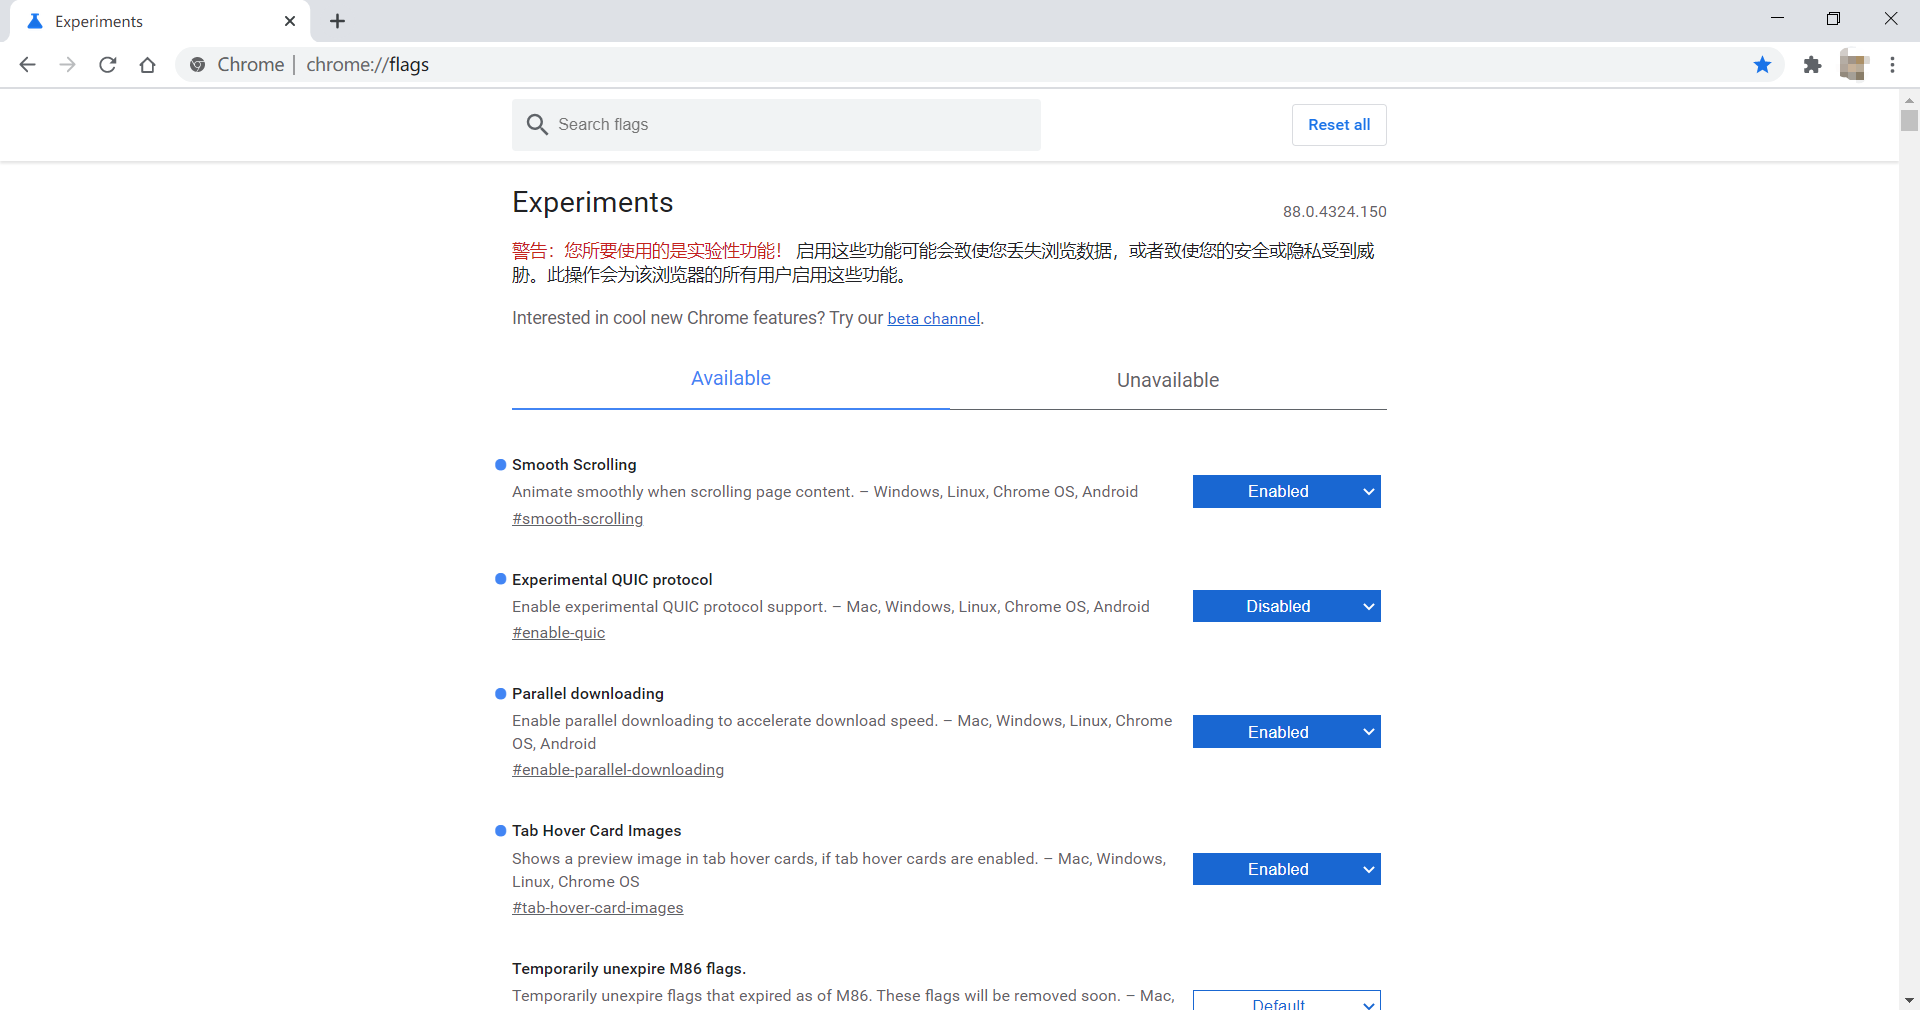Click the site info icon before chrome://flags

tap(197, 64)
